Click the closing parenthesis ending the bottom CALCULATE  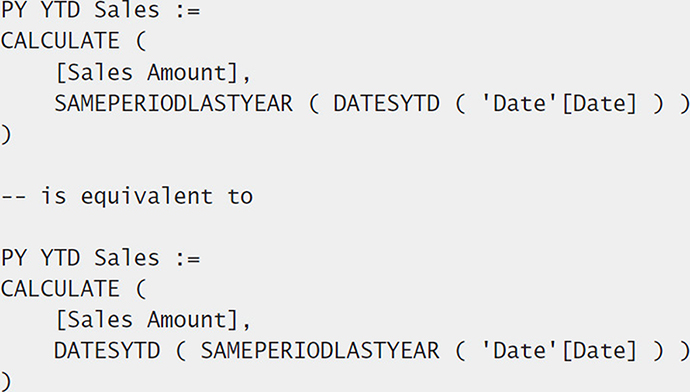5,381
